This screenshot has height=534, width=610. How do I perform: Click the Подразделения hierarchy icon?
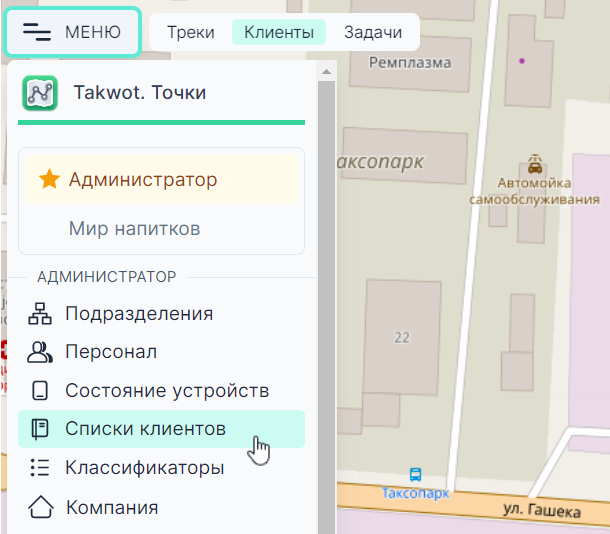coord(40,313)
